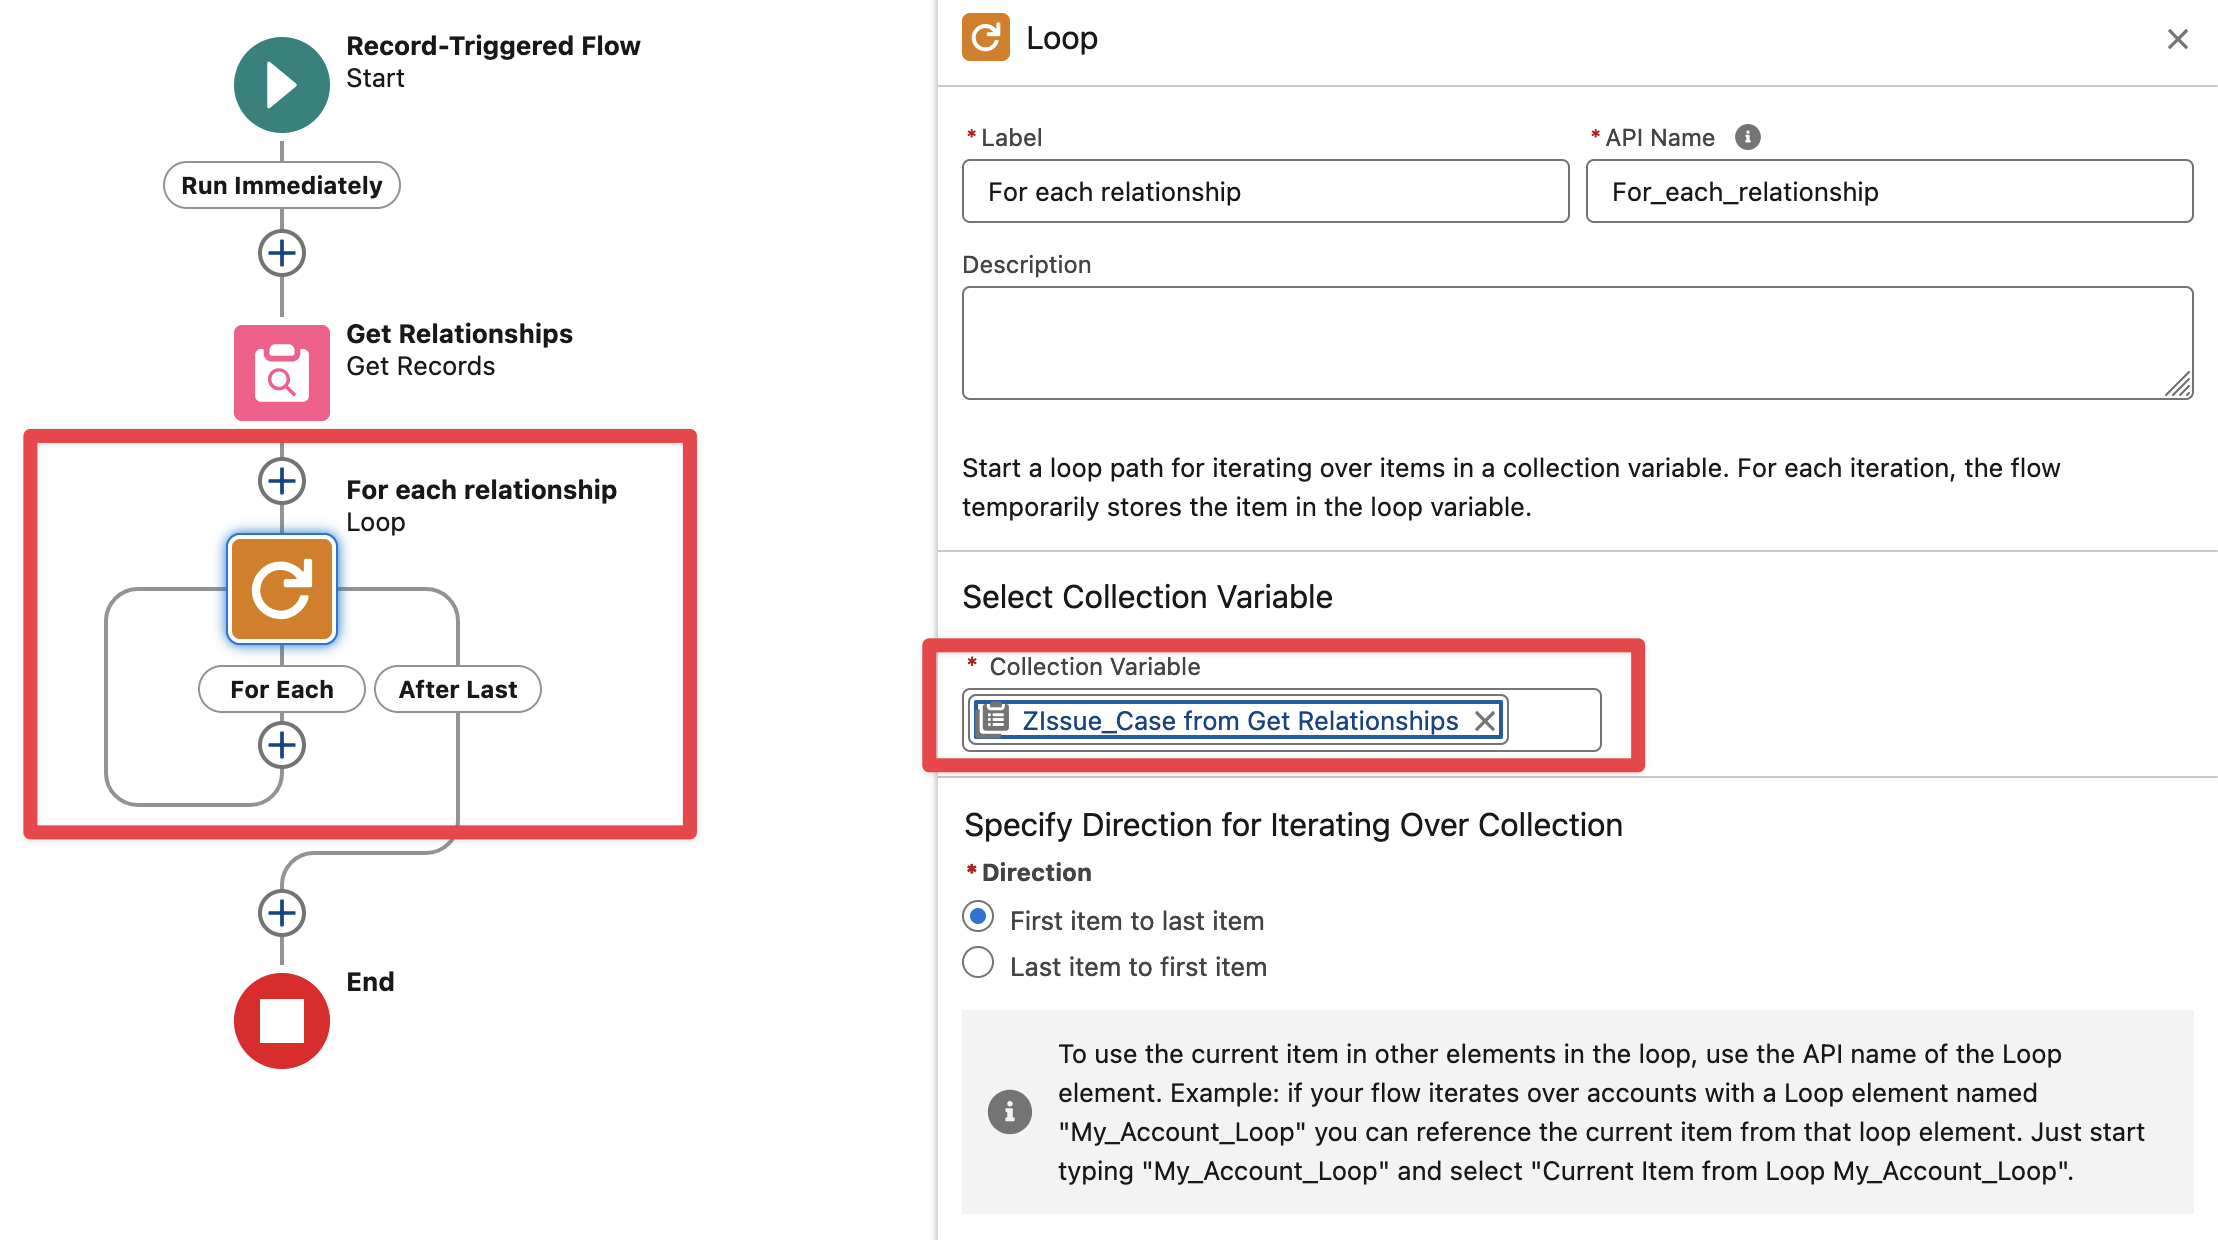The width and height of the screenshot is (2218, 1240).
Task: Click the For Each path label
Action: click(x=281, y=689)
